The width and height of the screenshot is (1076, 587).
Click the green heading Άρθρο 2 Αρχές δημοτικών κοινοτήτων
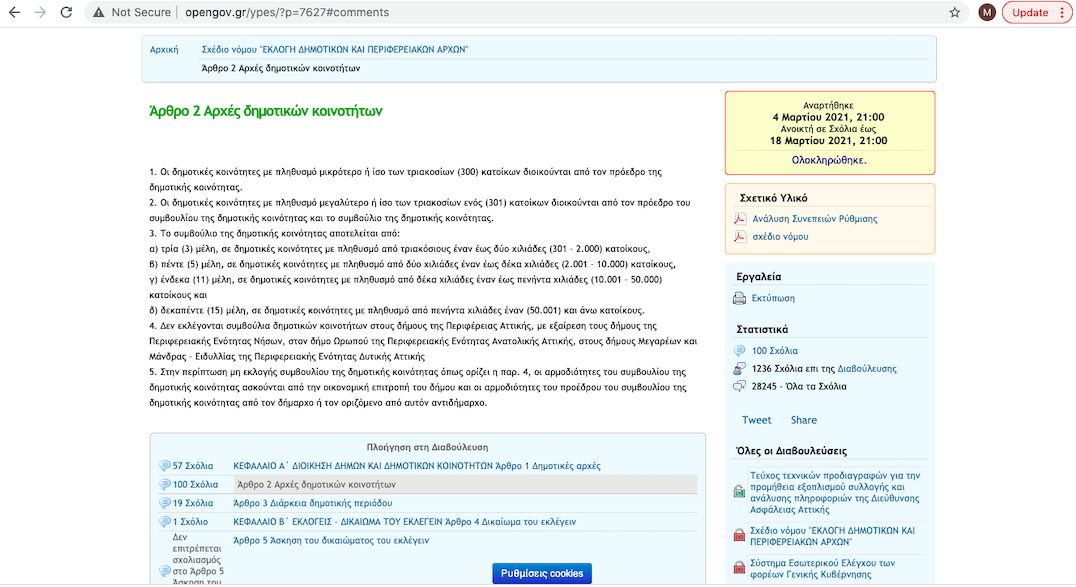[x=266, y=111]
